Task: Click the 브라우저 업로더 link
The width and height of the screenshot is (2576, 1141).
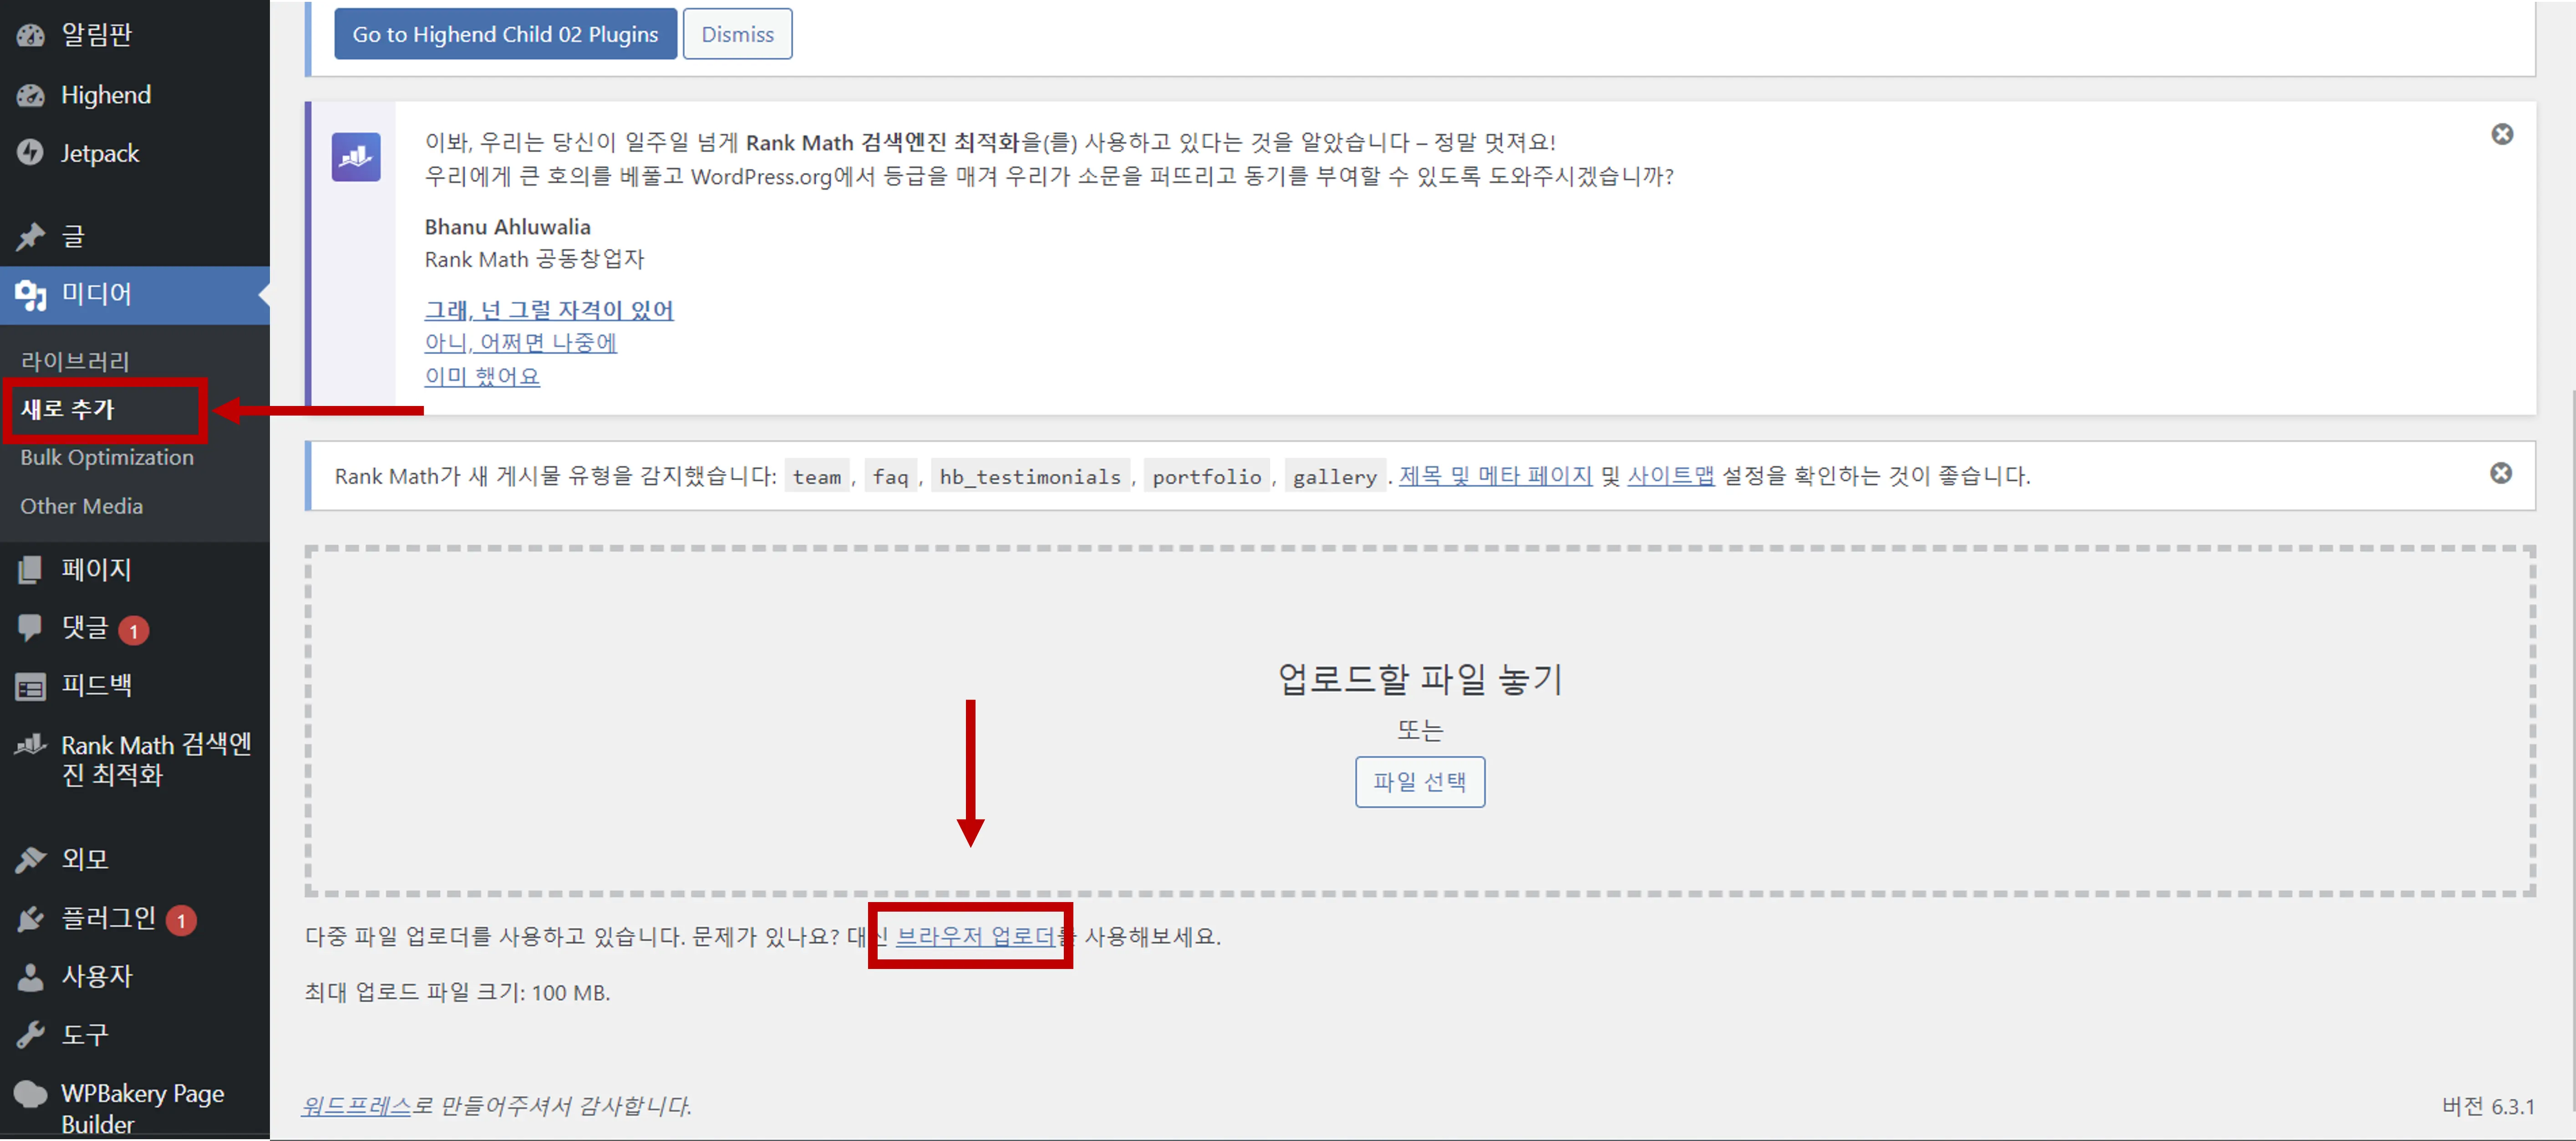Action: point(976,936)
